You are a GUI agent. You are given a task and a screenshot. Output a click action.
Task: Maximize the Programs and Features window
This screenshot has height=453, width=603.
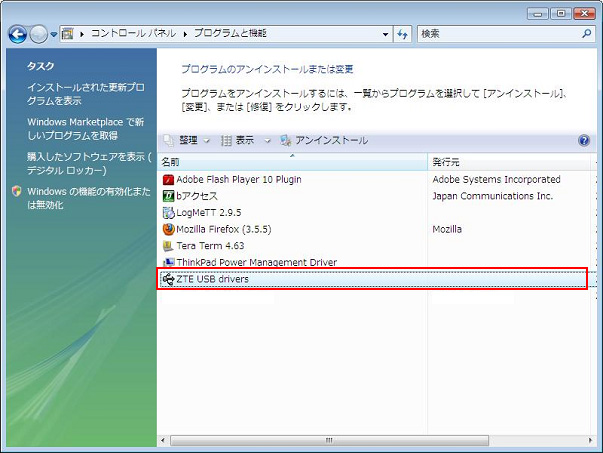point(561,14)
